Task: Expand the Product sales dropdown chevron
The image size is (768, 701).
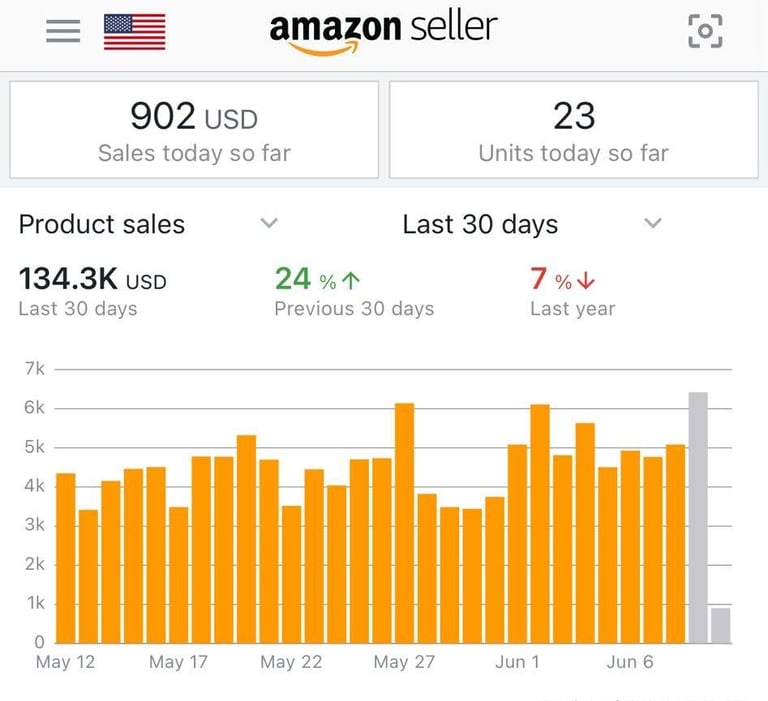Action: point(269,223)
